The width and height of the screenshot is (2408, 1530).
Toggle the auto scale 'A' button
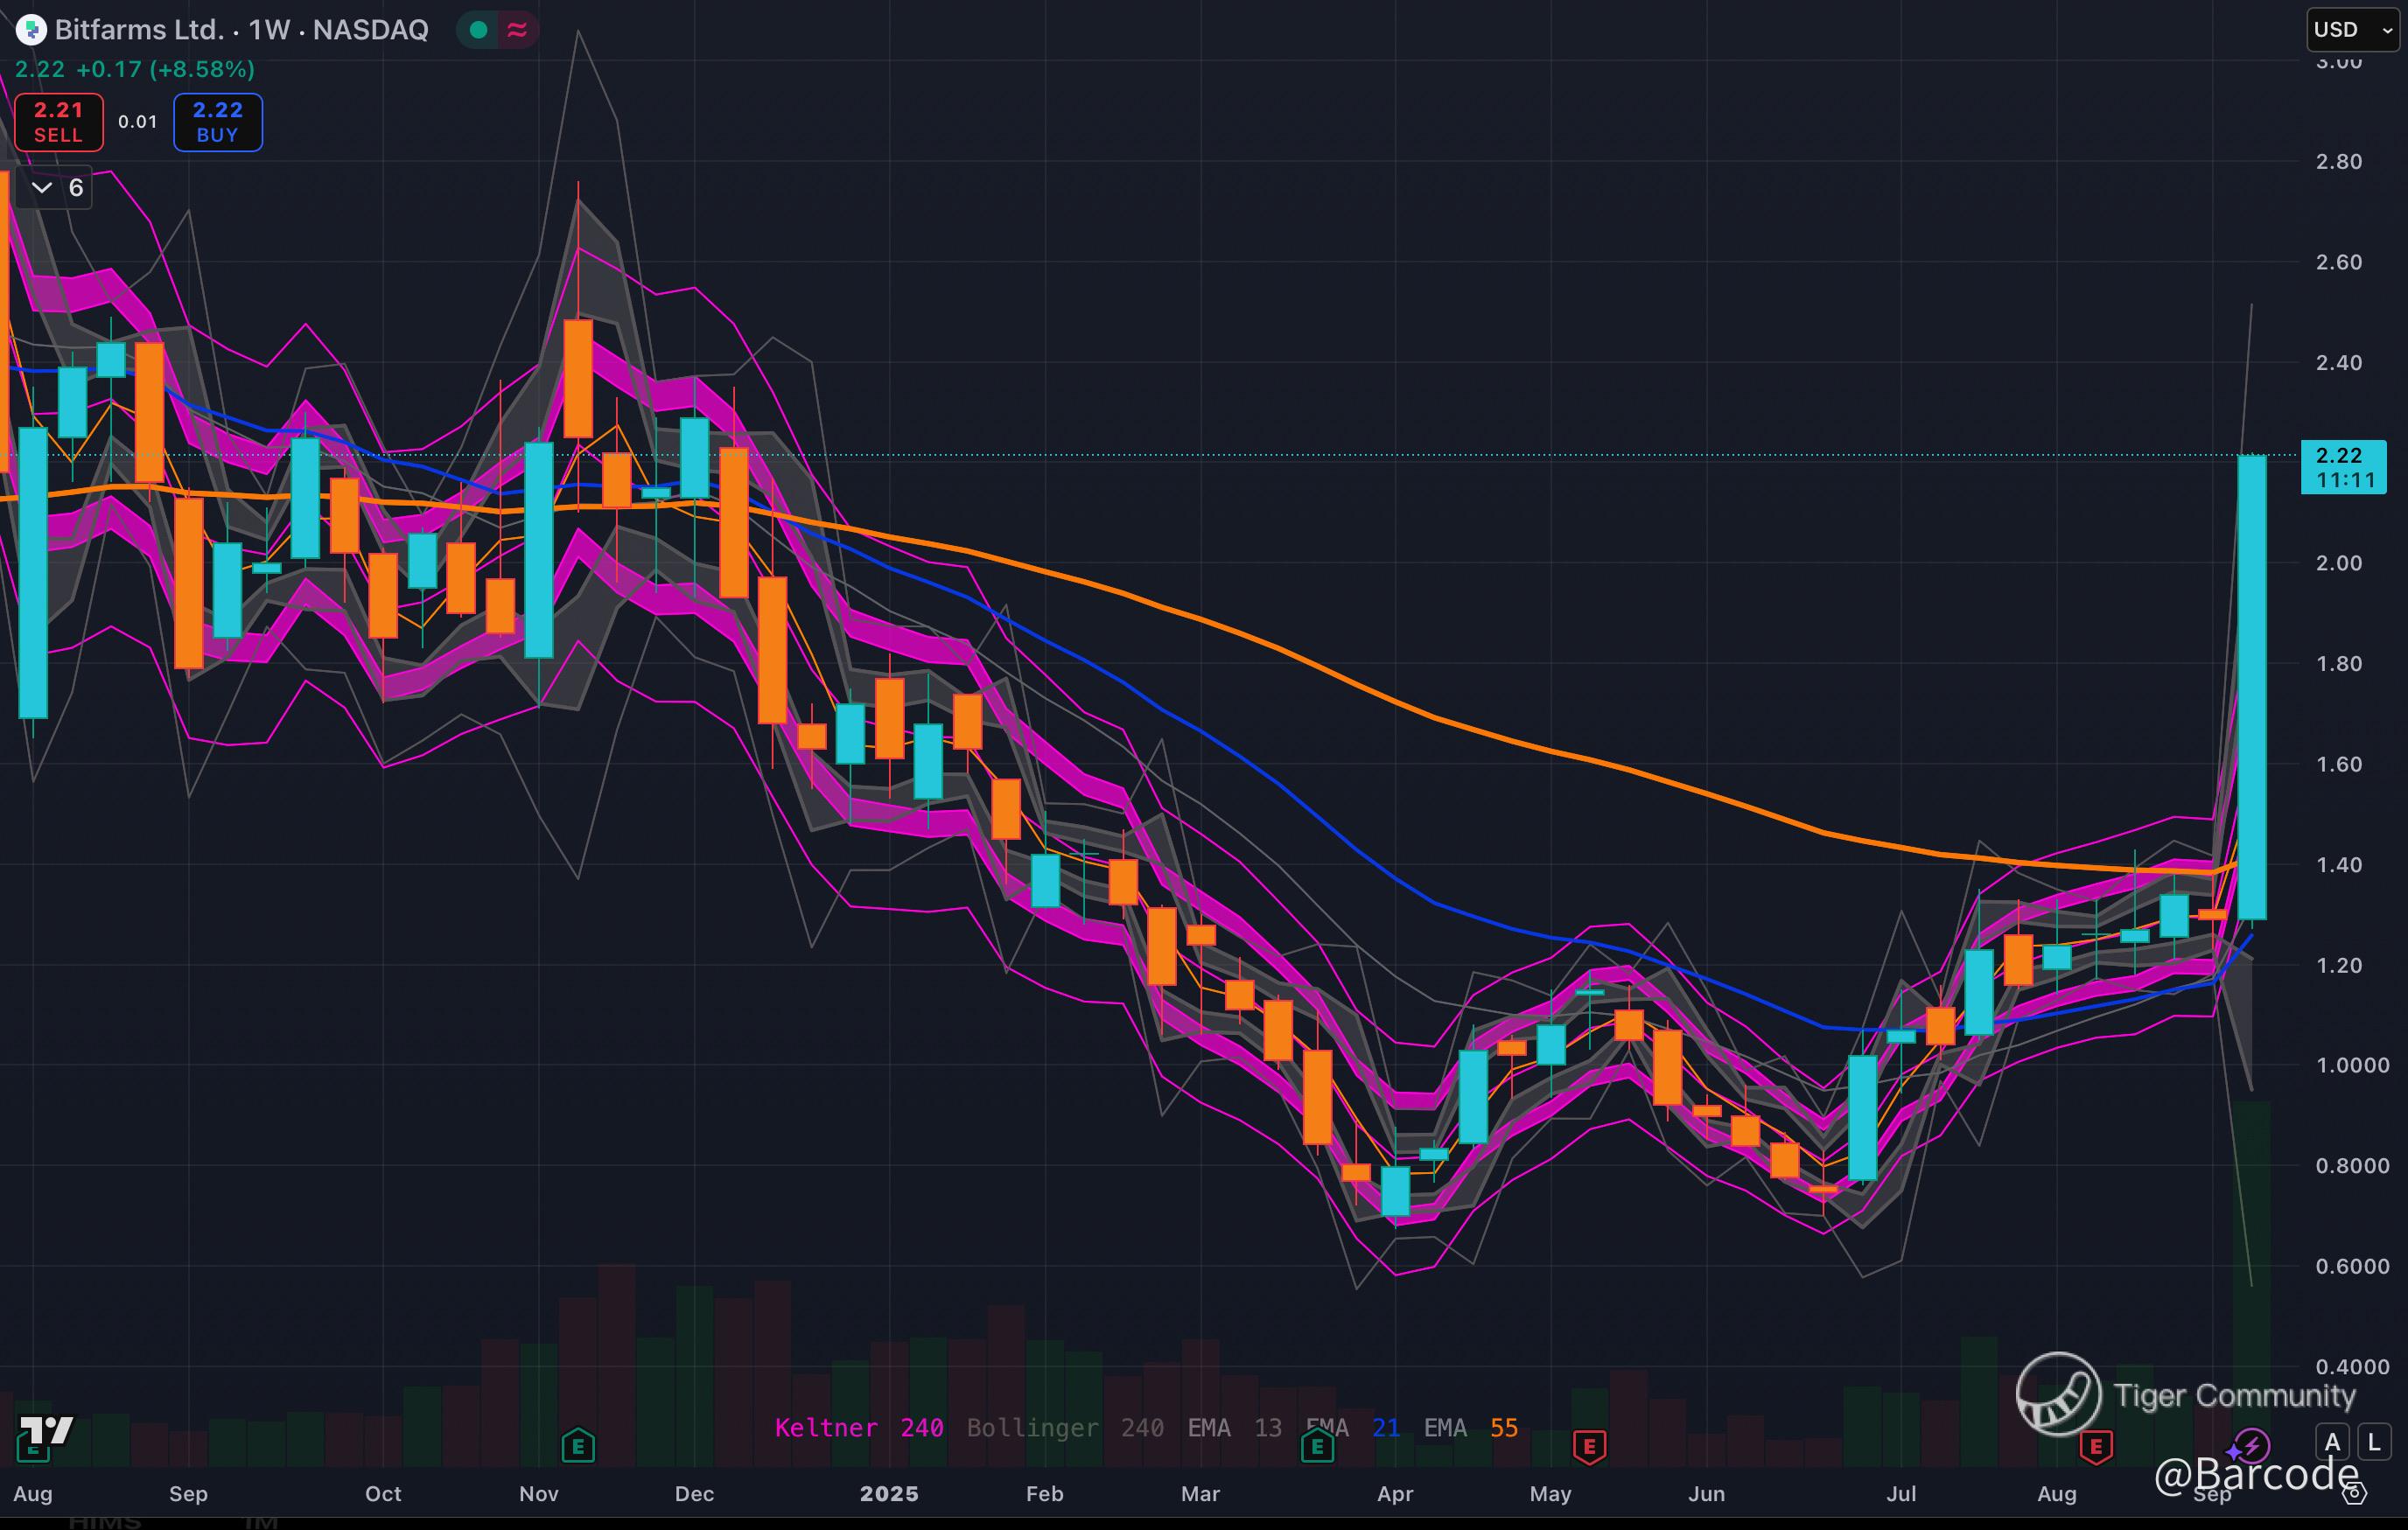click(x=2333, y=1442)
